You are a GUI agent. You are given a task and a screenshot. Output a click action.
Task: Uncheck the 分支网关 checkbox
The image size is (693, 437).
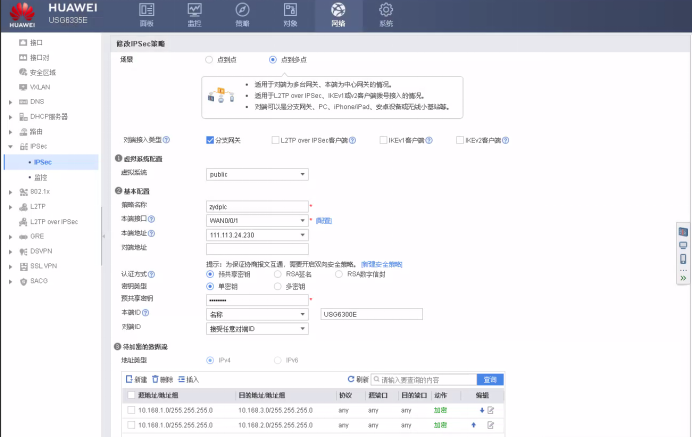point(210,140)
